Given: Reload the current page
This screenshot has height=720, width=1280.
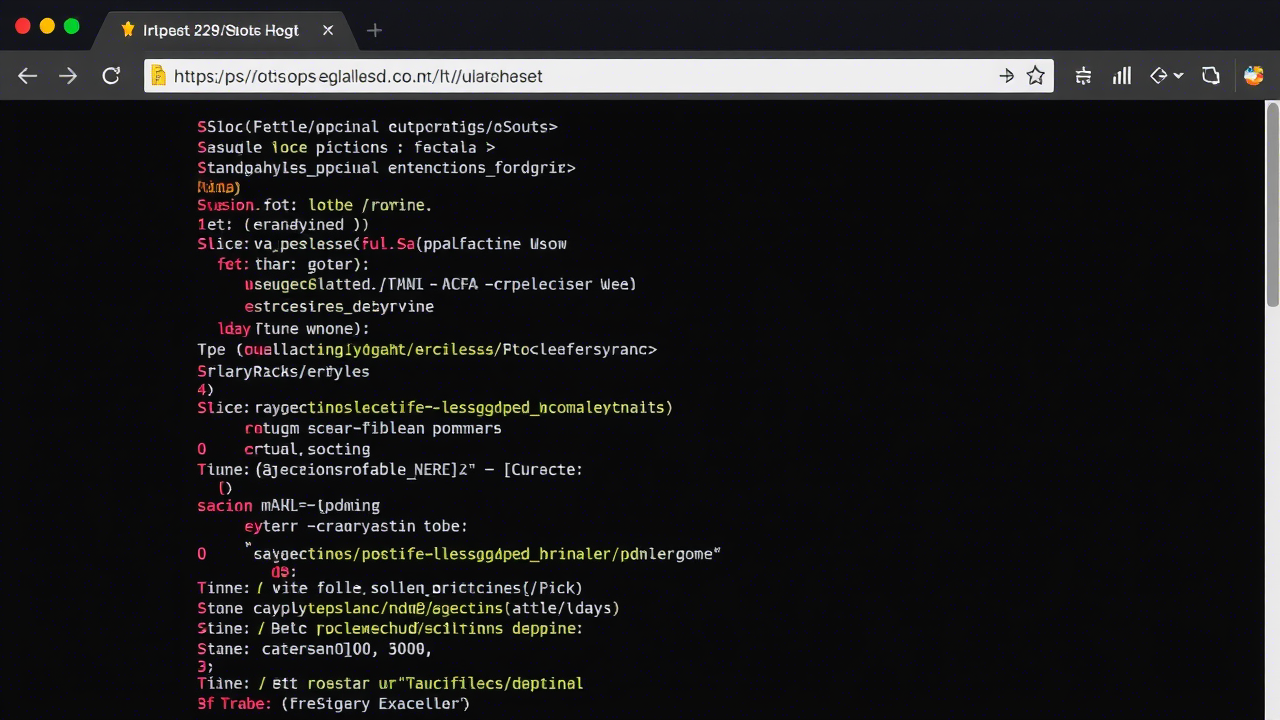Looking at the screenshot, I should [111, 76].
